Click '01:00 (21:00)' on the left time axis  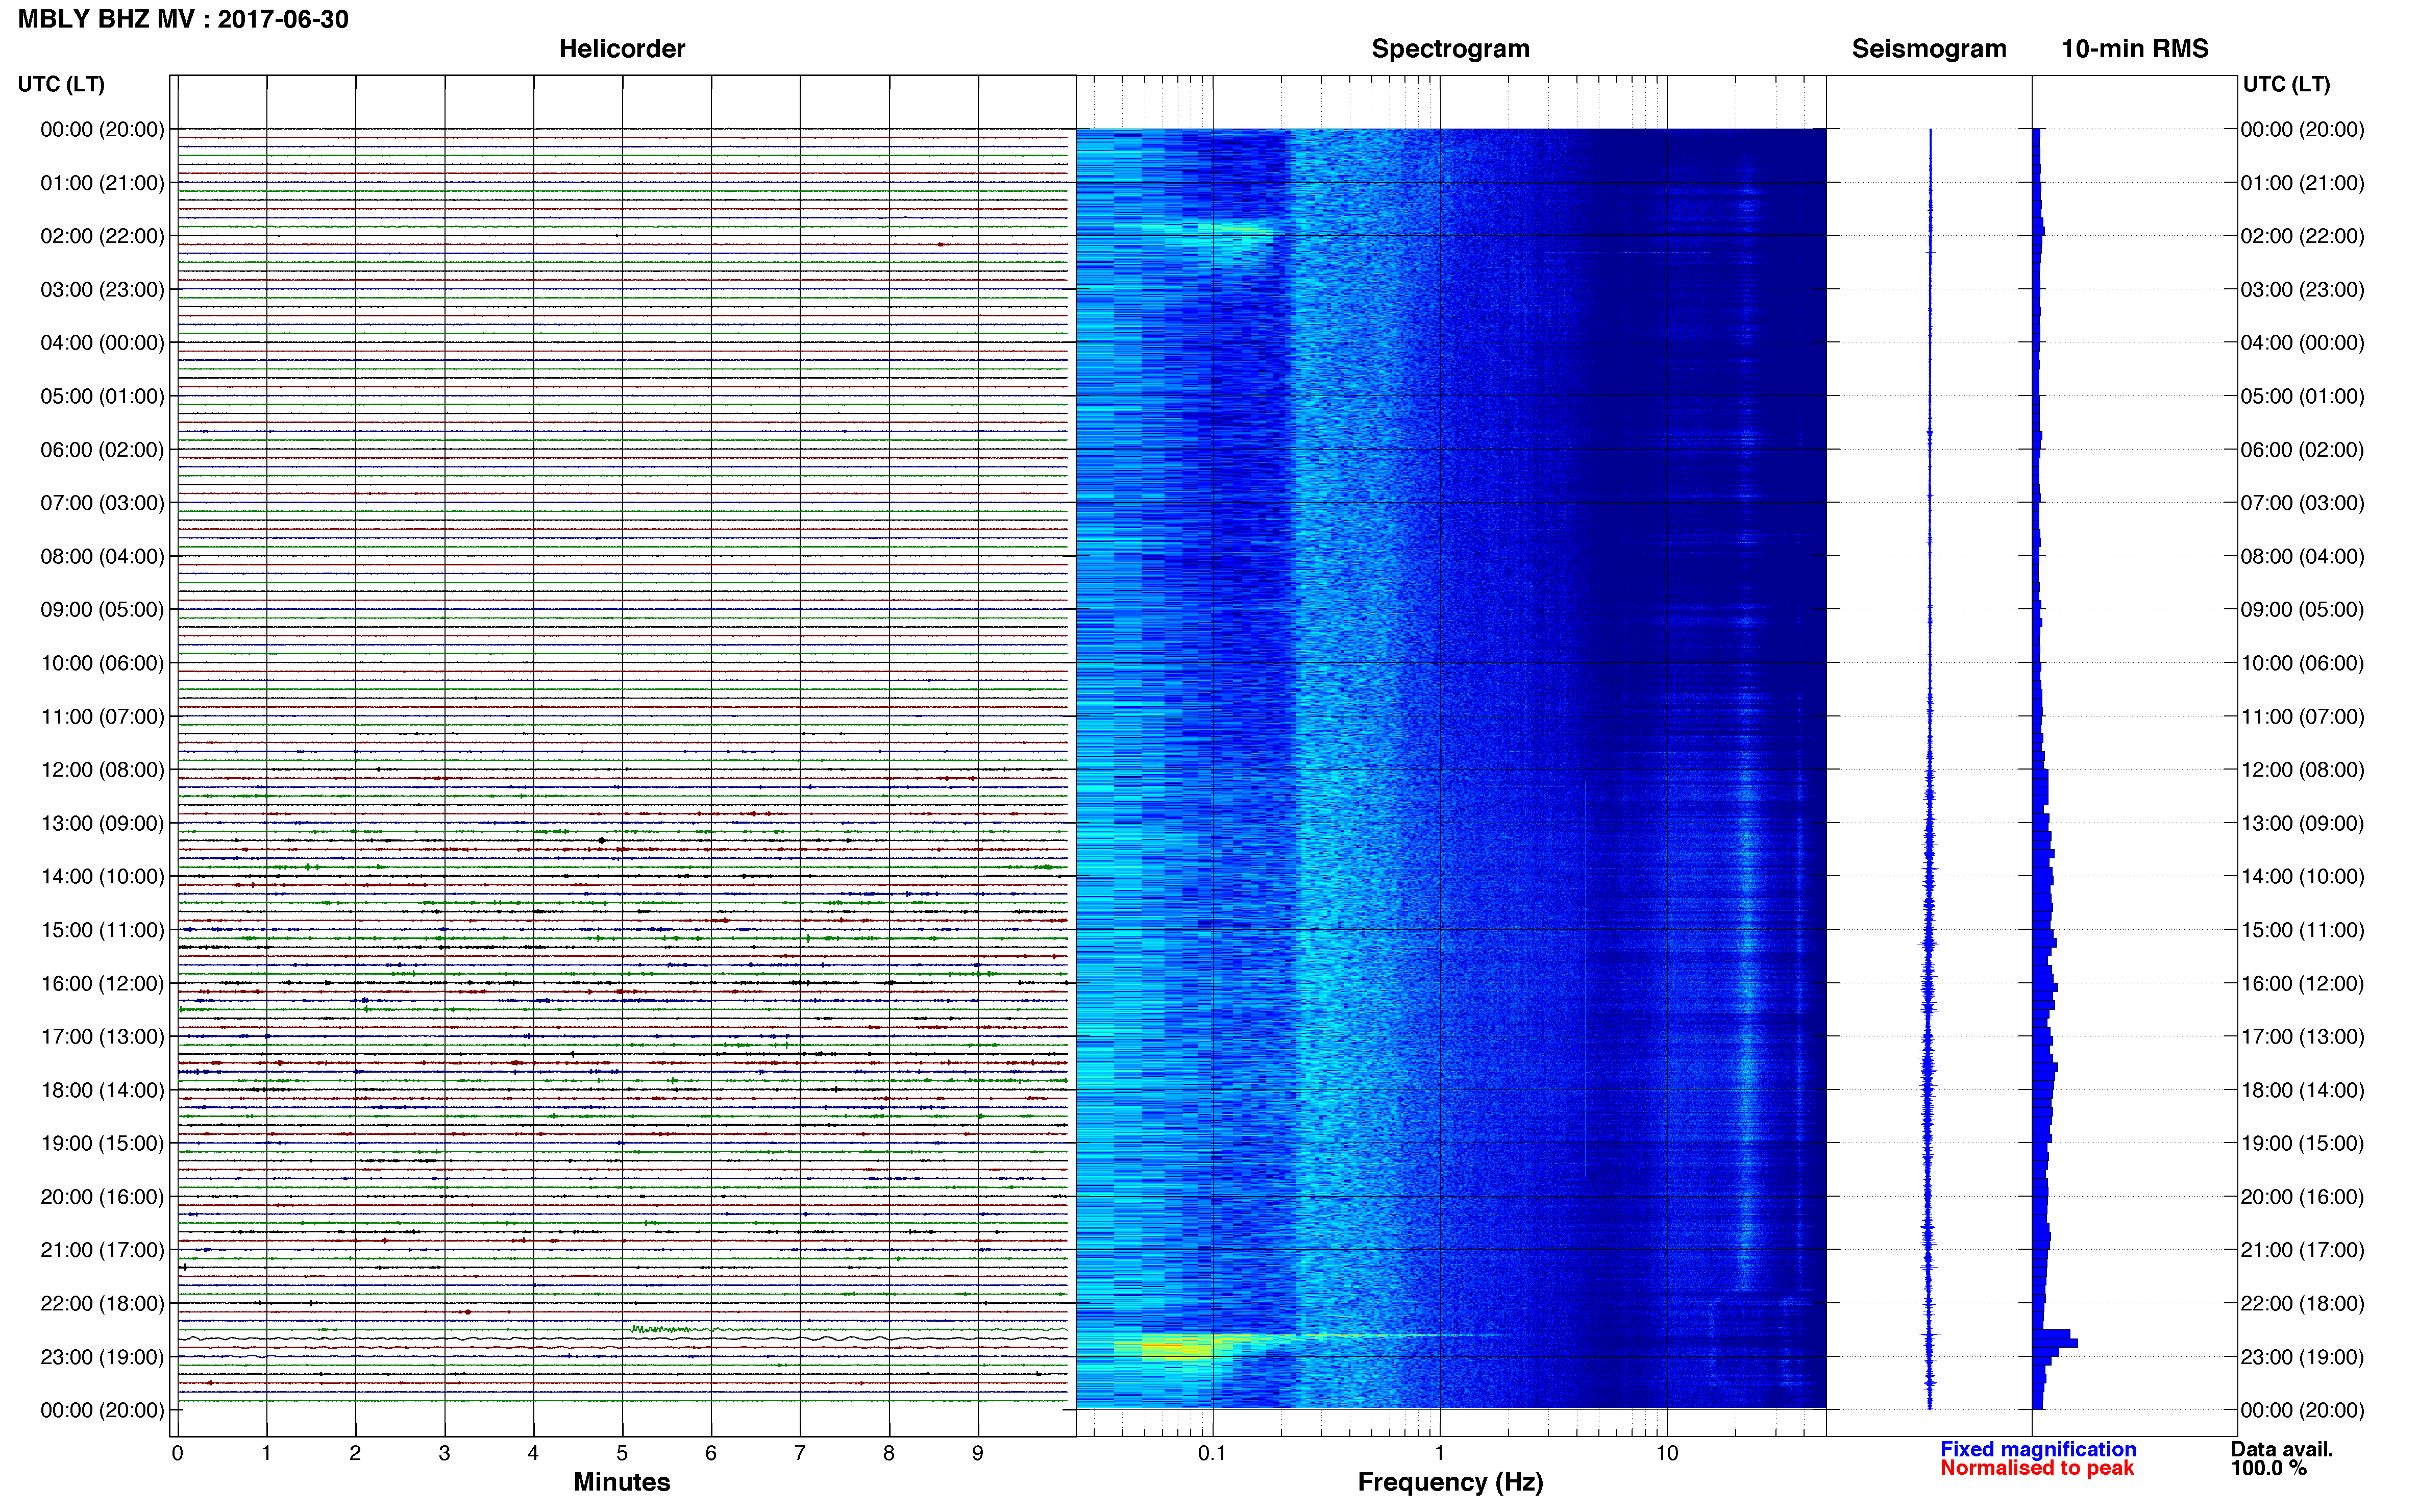point(102,183)
